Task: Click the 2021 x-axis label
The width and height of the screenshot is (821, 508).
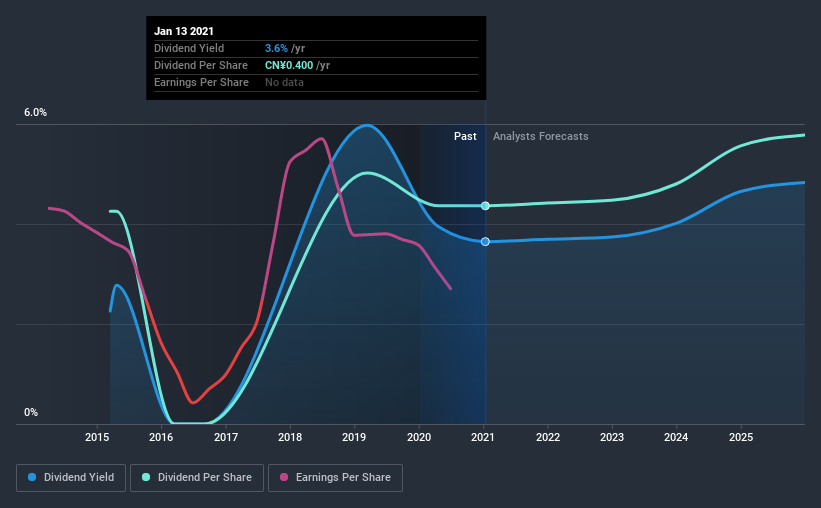Action: tap(483, 437)
